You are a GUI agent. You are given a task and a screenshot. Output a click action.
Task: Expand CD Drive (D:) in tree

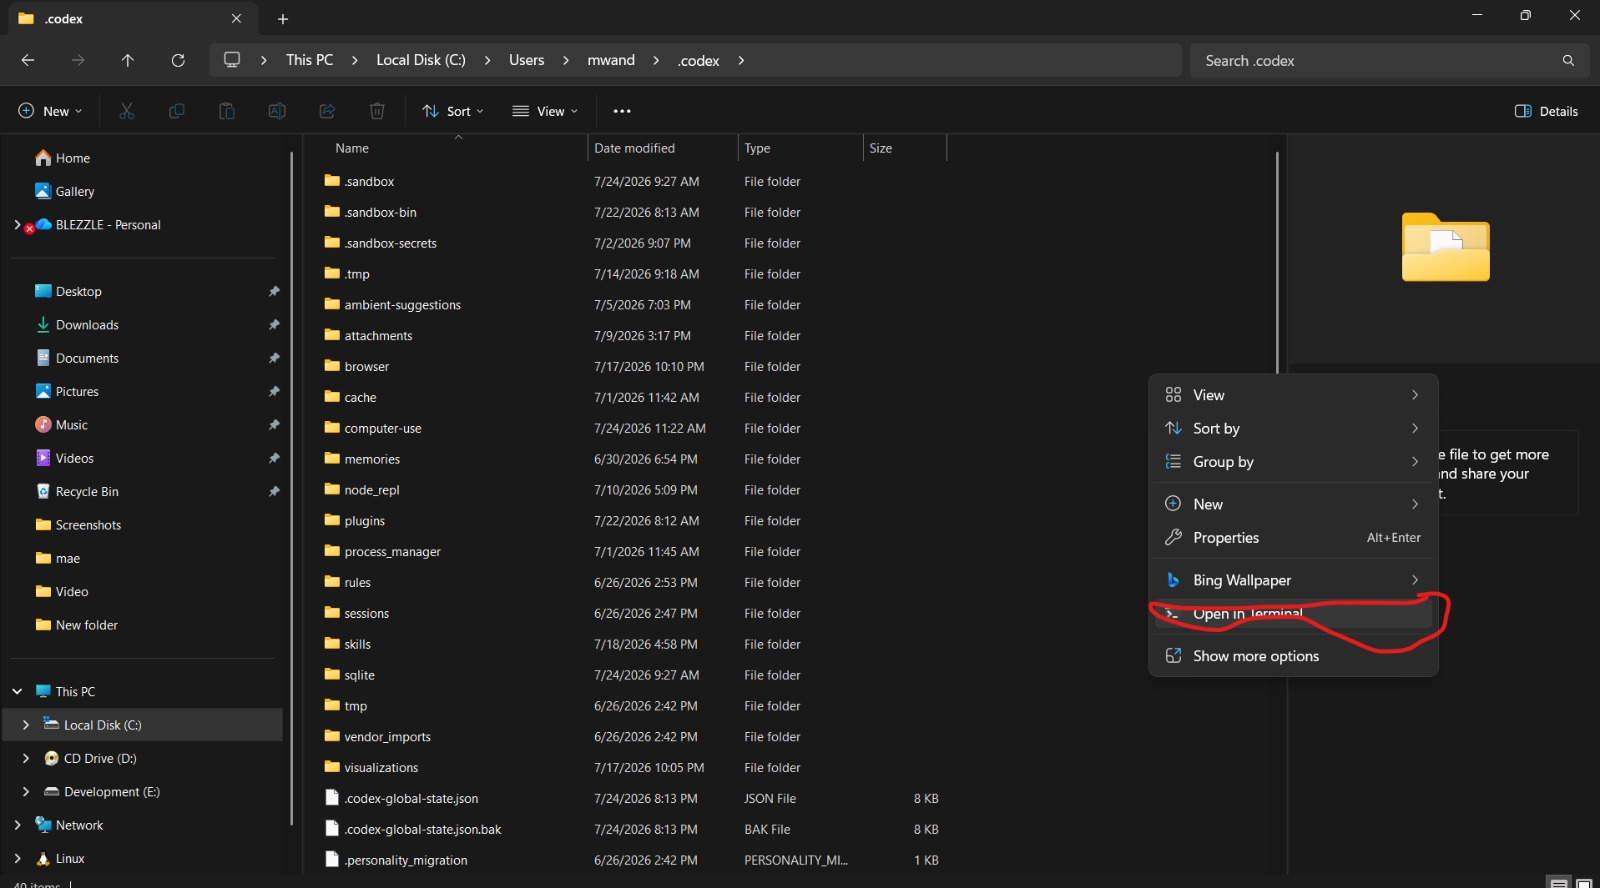point(25,758)
